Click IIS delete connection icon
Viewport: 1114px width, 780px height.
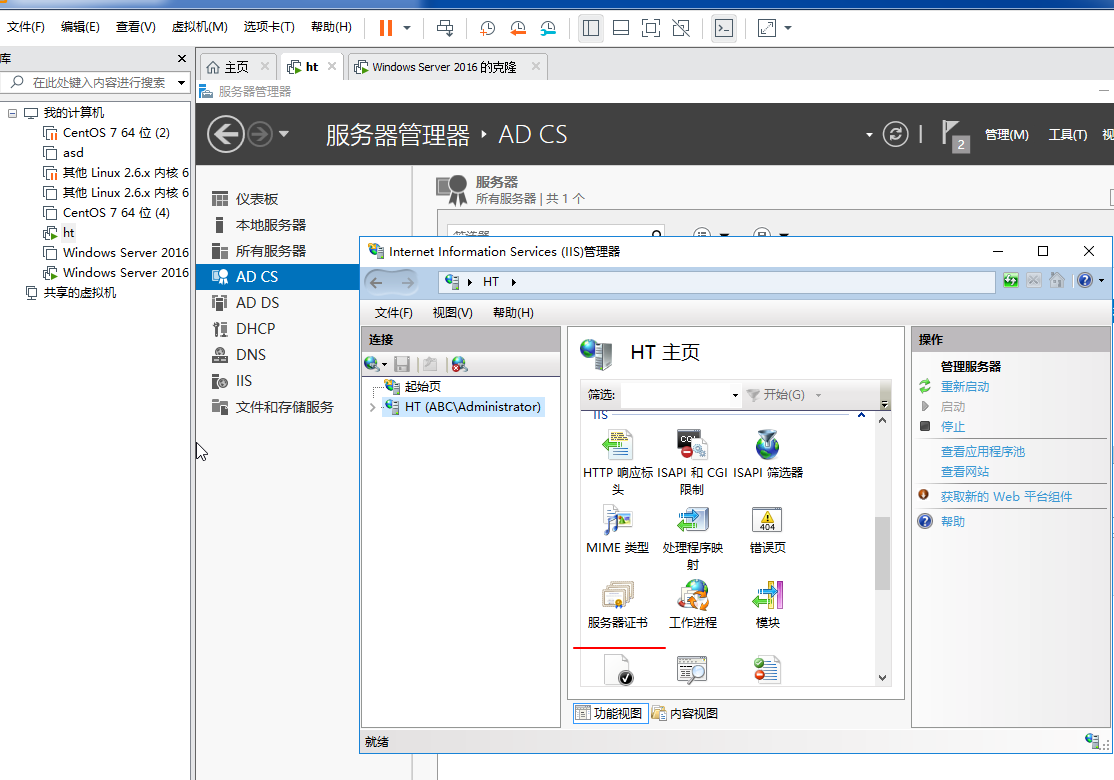coord(459,364)
